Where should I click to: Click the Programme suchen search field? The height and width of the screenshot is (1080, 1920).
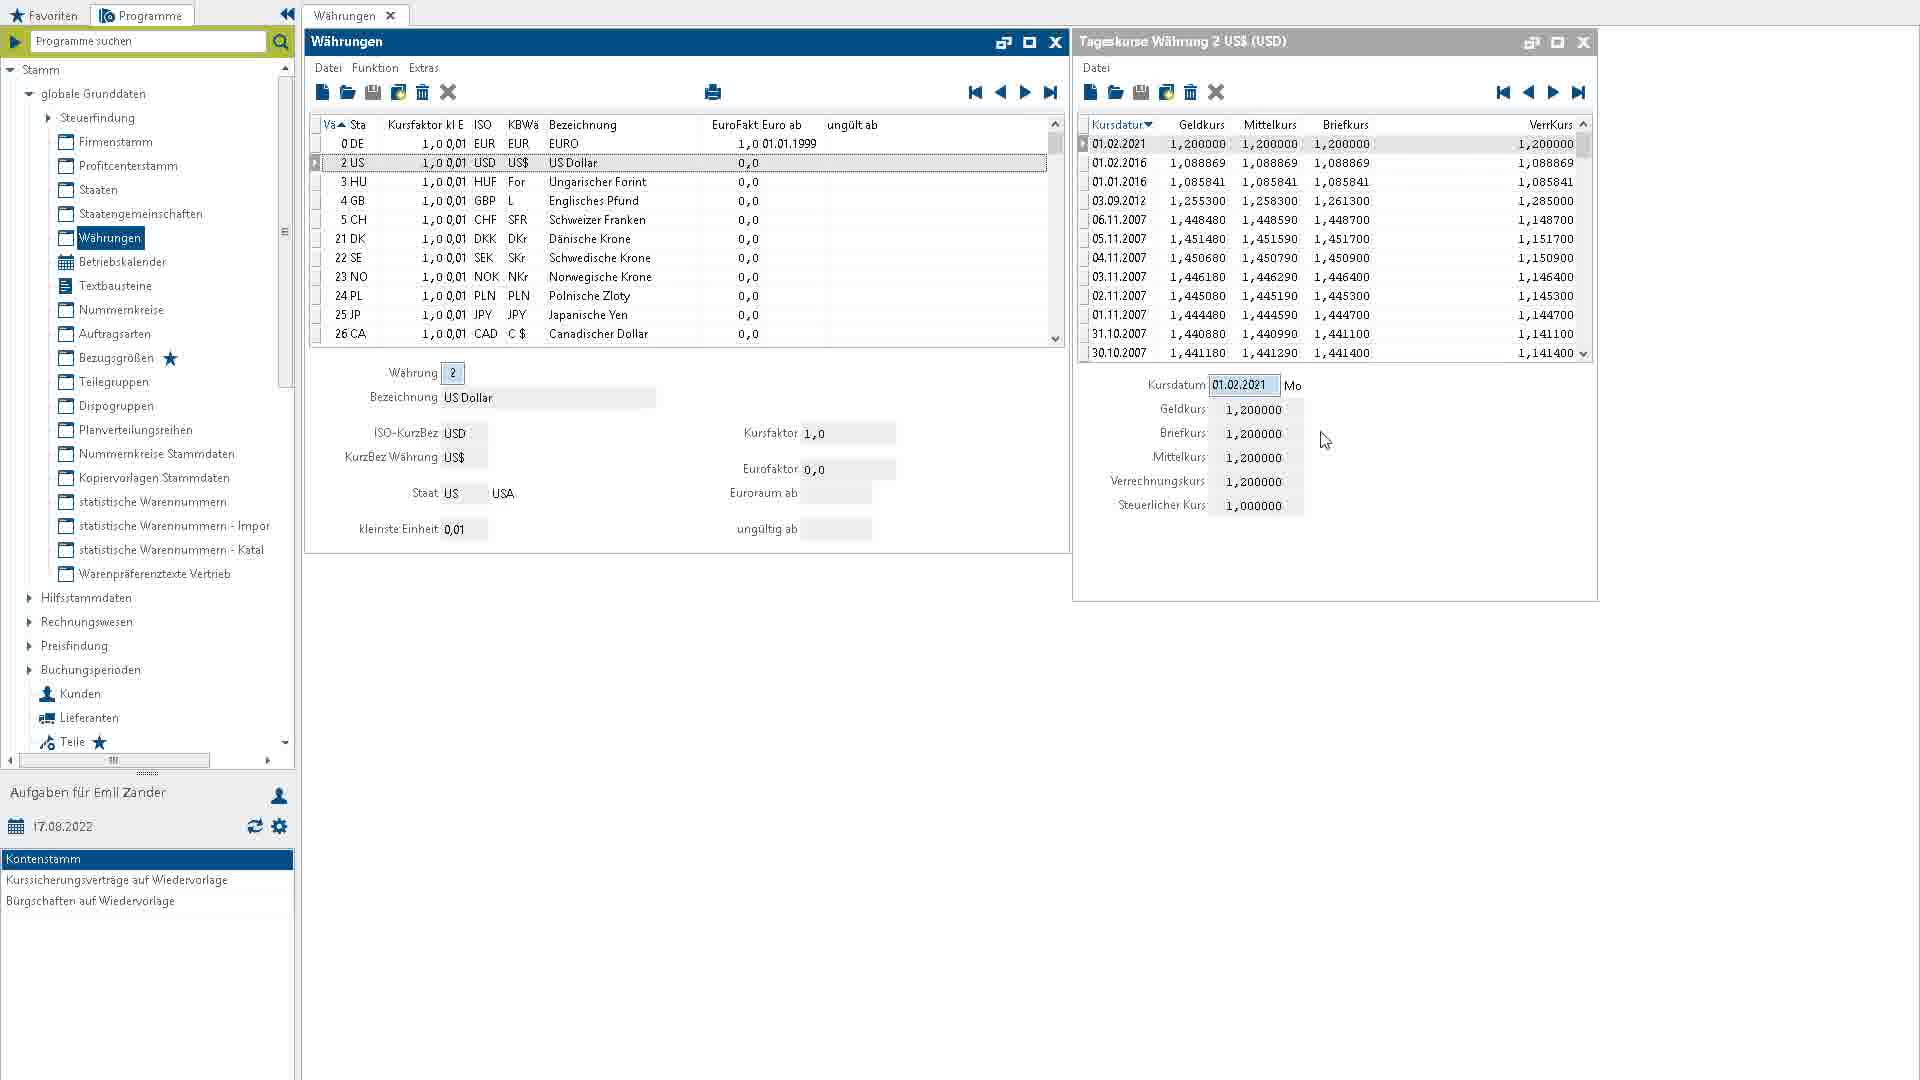pos(148,41)
